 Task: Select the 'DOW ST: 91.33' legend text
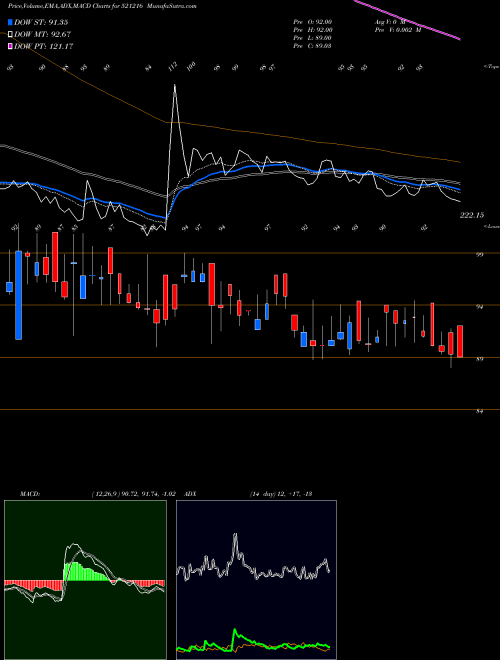(x=41, y=23)
